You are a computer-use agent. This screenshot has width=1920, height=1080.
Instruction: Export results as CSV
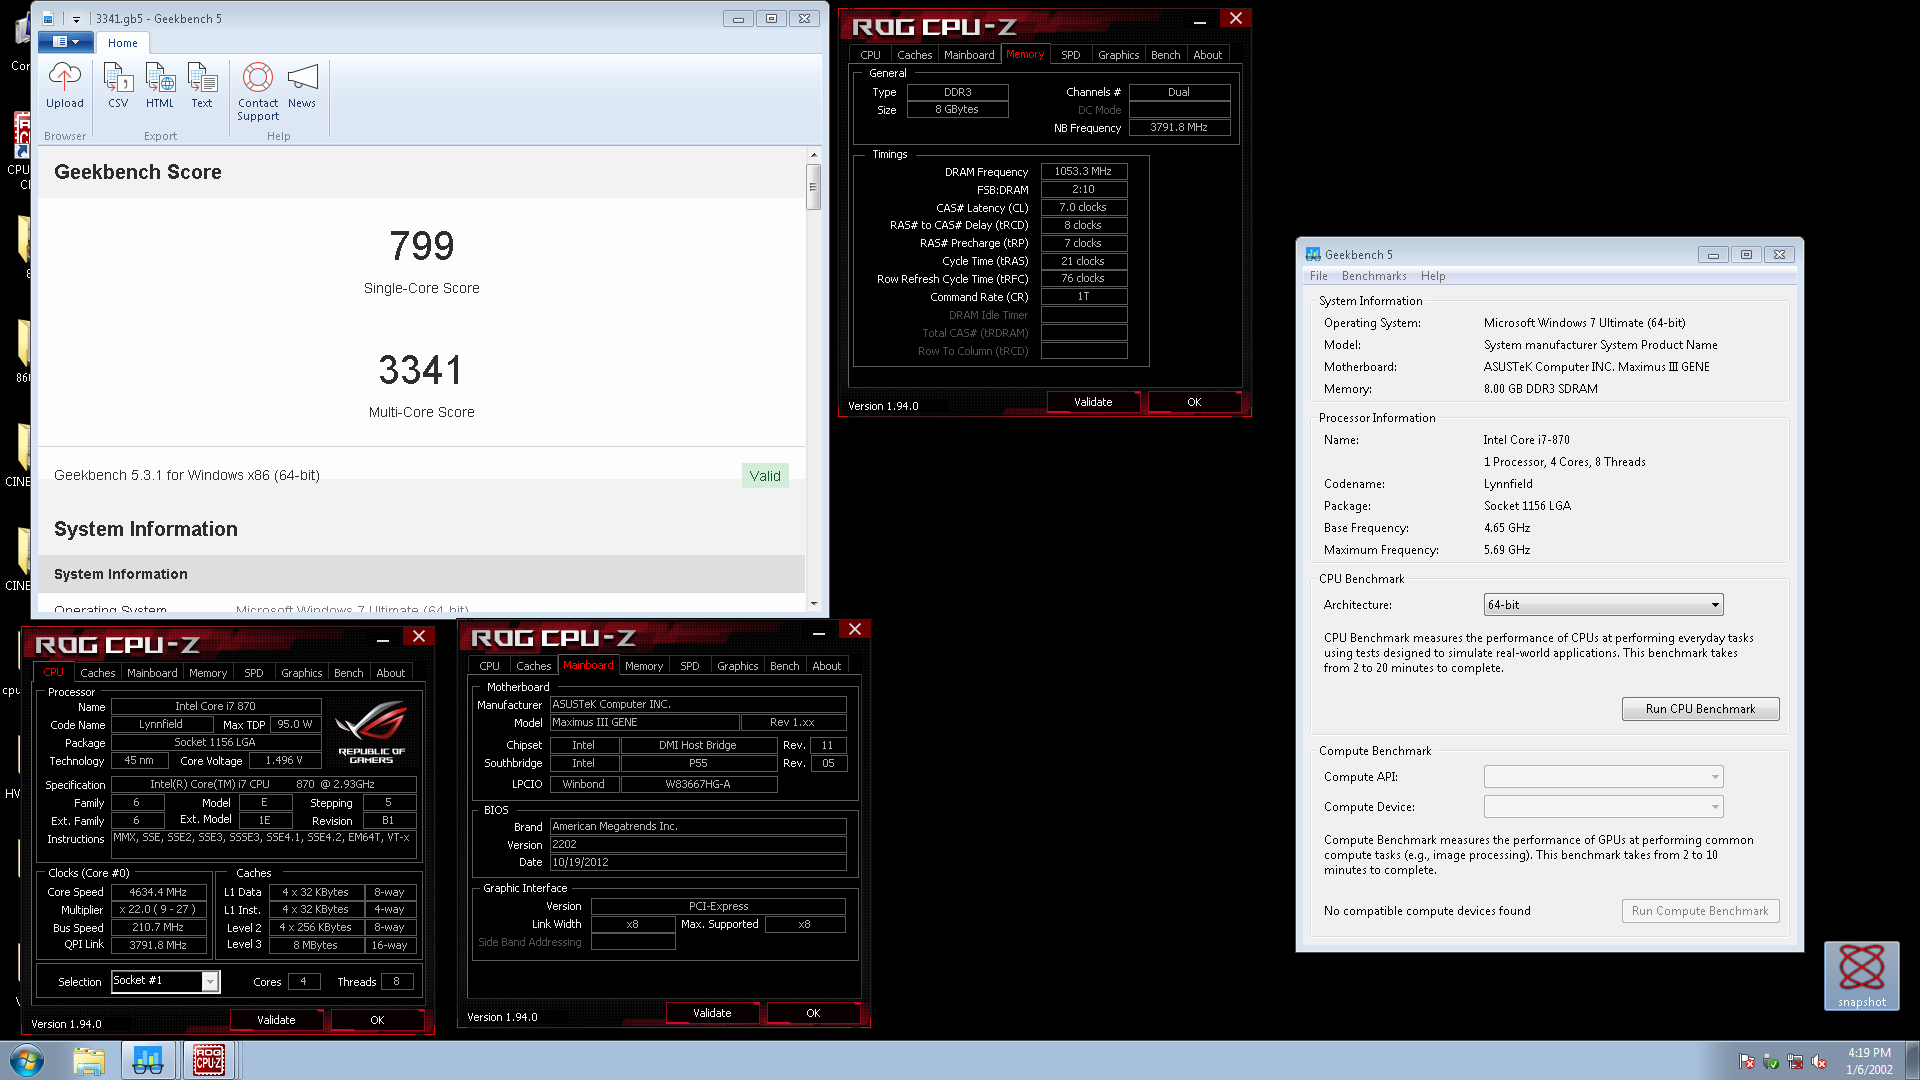(118, 85)
